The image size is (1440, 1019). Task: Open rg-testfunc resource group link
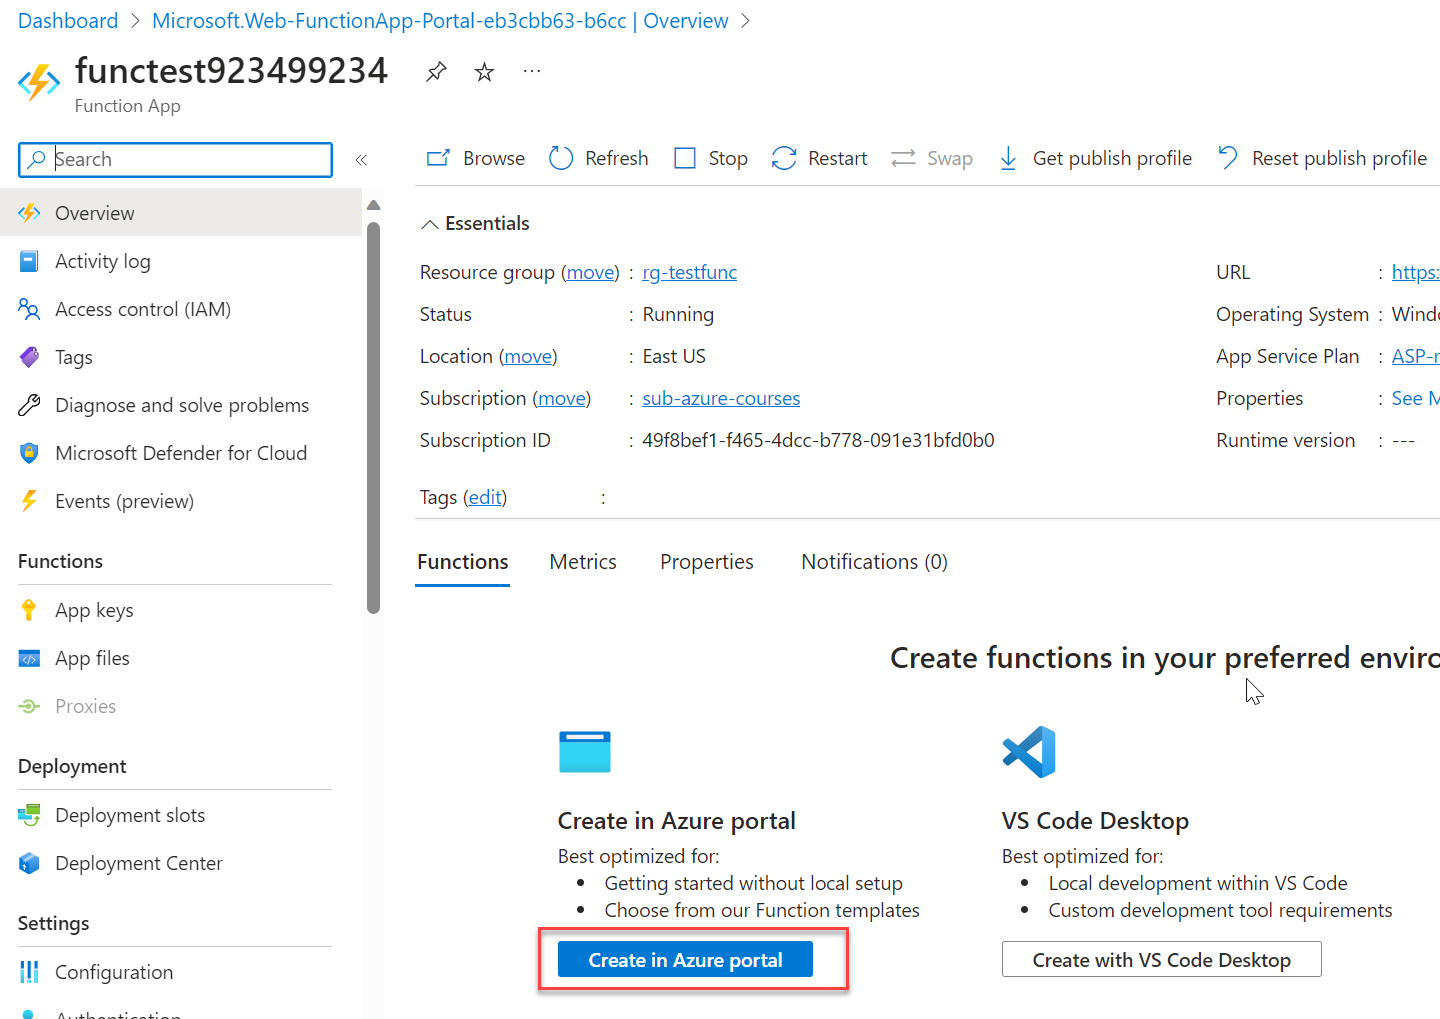(689, 272)
